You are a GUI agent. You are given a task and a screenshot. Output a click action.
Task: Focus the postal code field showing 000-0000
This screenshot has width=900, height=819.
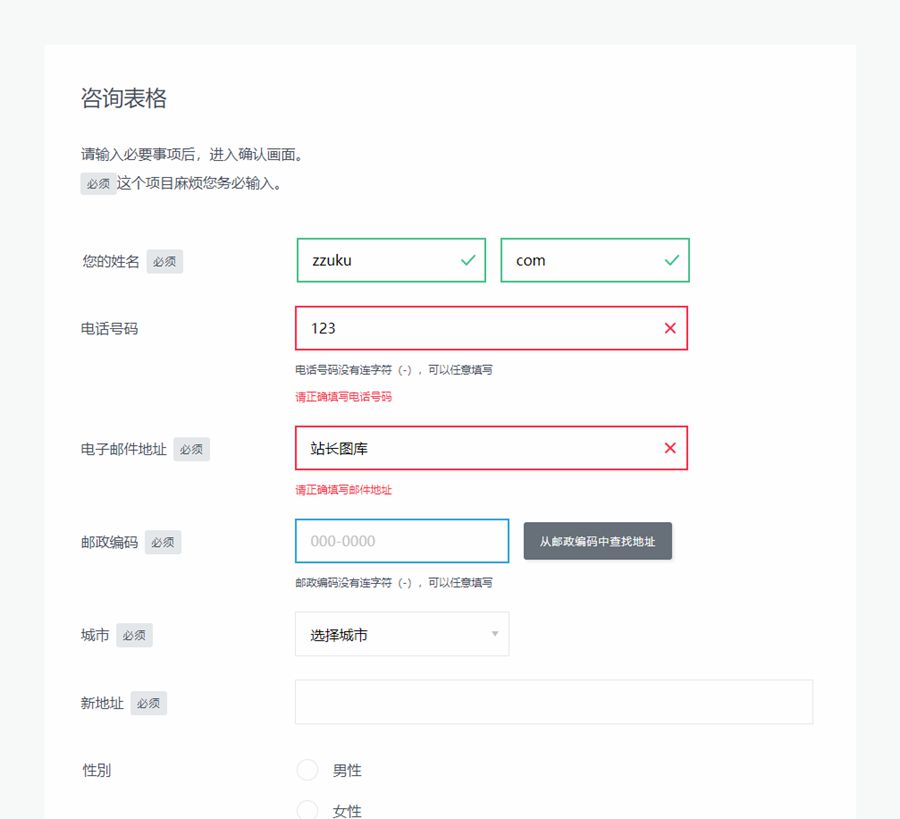click(401, 541)
